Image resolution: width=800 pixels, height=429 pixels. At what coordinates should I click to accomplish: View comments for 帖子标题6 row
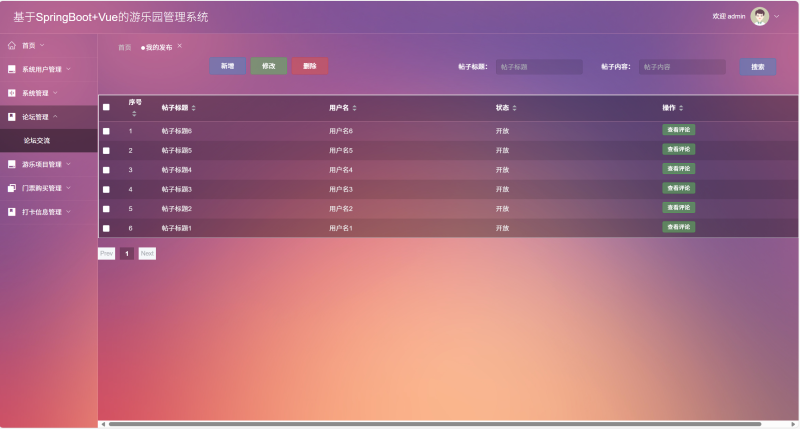(x=679, y=130)
